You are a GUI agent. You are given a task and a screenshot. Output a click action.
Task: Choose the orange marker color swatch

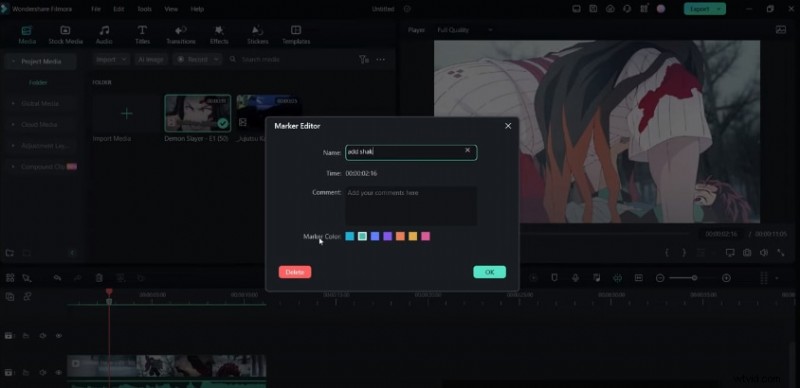tap(401, 236)
